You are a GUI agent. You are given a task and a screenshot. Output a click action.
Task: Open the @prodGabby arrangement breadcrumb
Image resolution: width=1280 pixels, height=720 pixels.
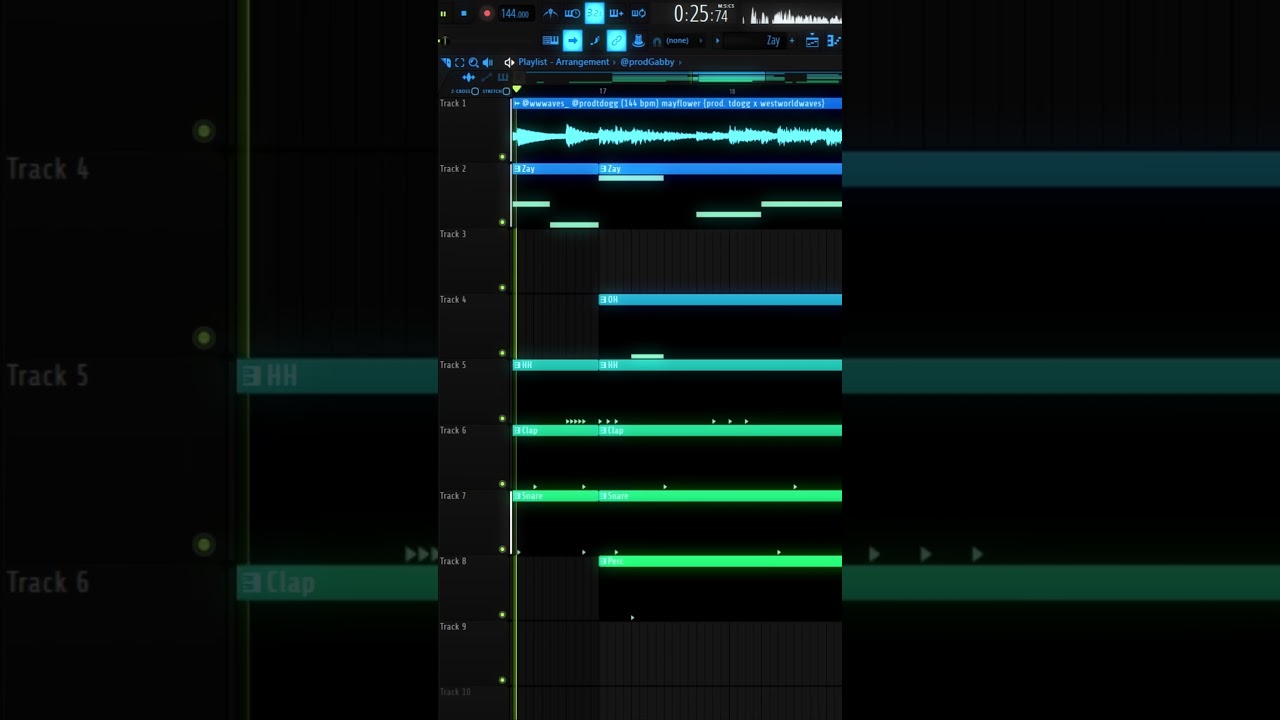pyautogui.click(x=647, y=62)
